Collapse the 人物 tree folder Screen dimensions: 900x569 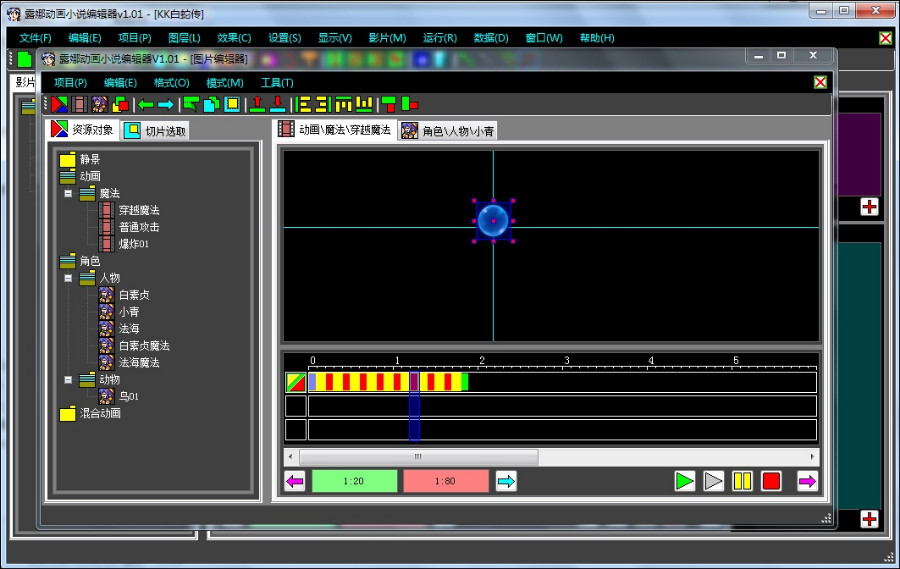[68, 279]
